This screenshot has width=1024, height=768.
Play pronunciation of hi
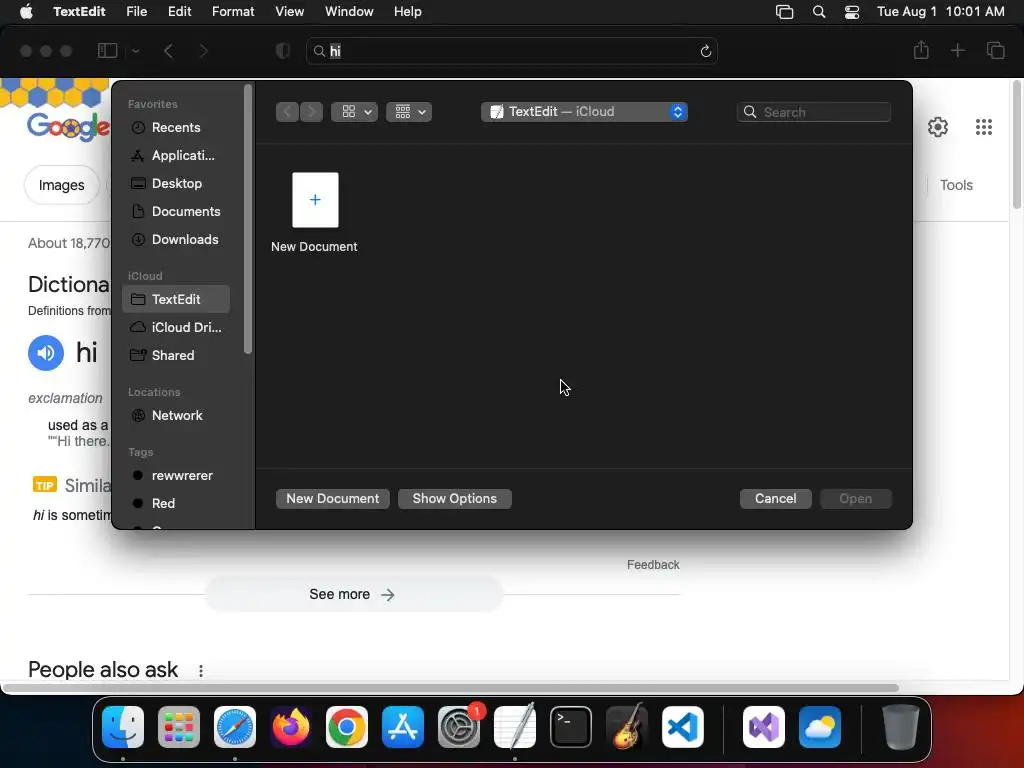[x=46, y=353]
